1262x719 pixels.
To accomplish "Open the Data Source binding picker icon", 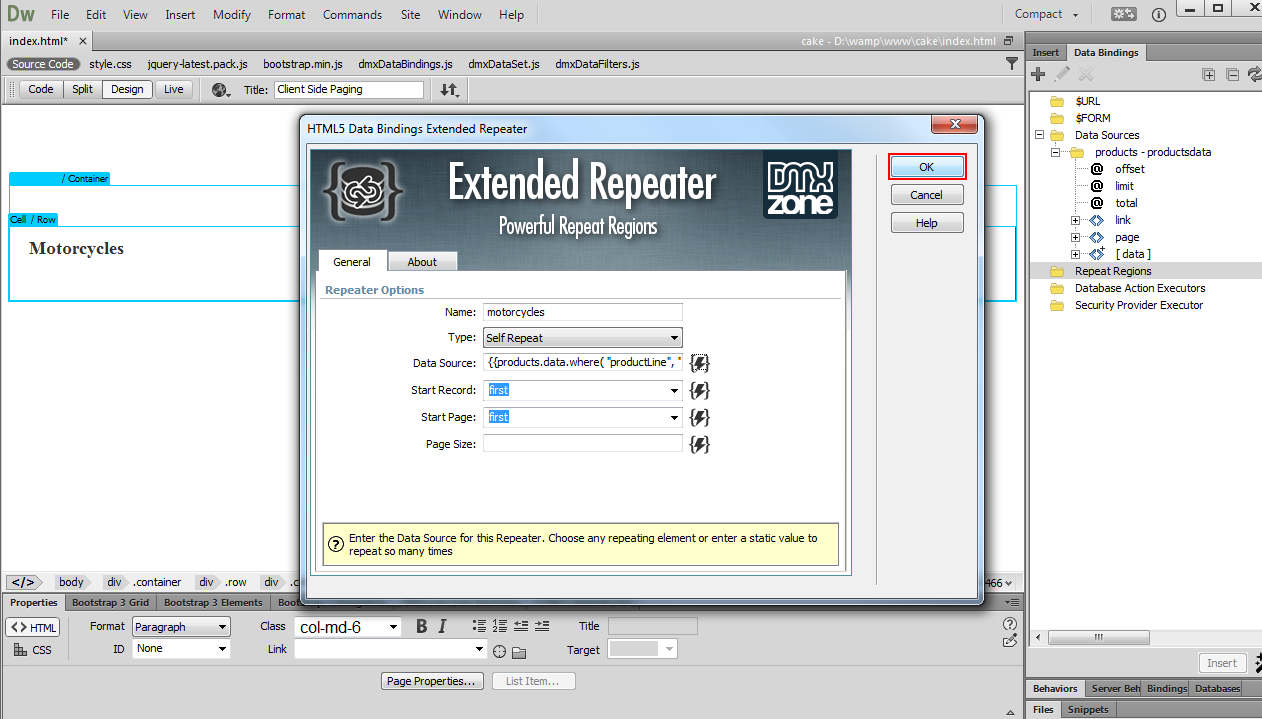I will (700, 363).
